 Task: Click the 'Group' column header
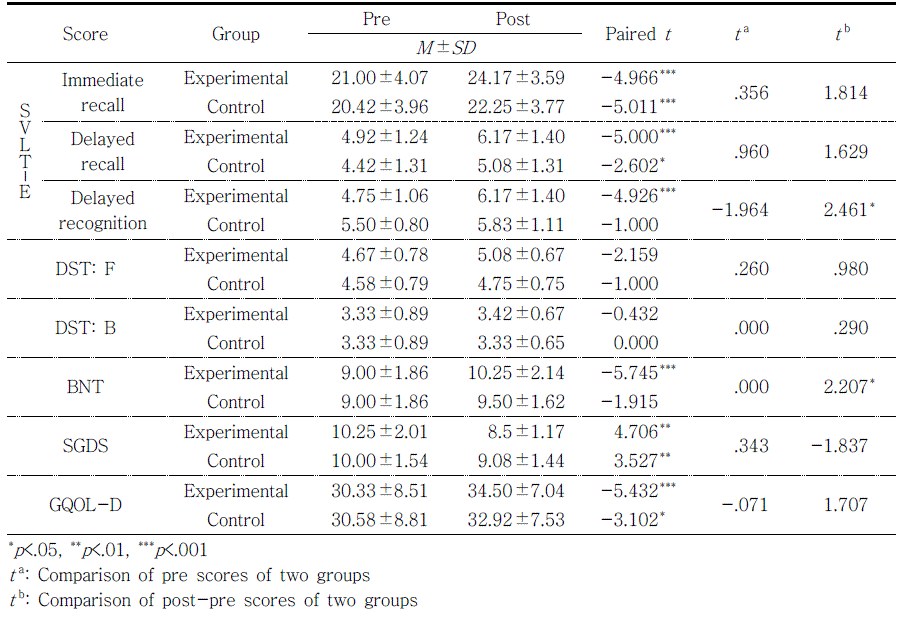235,34
